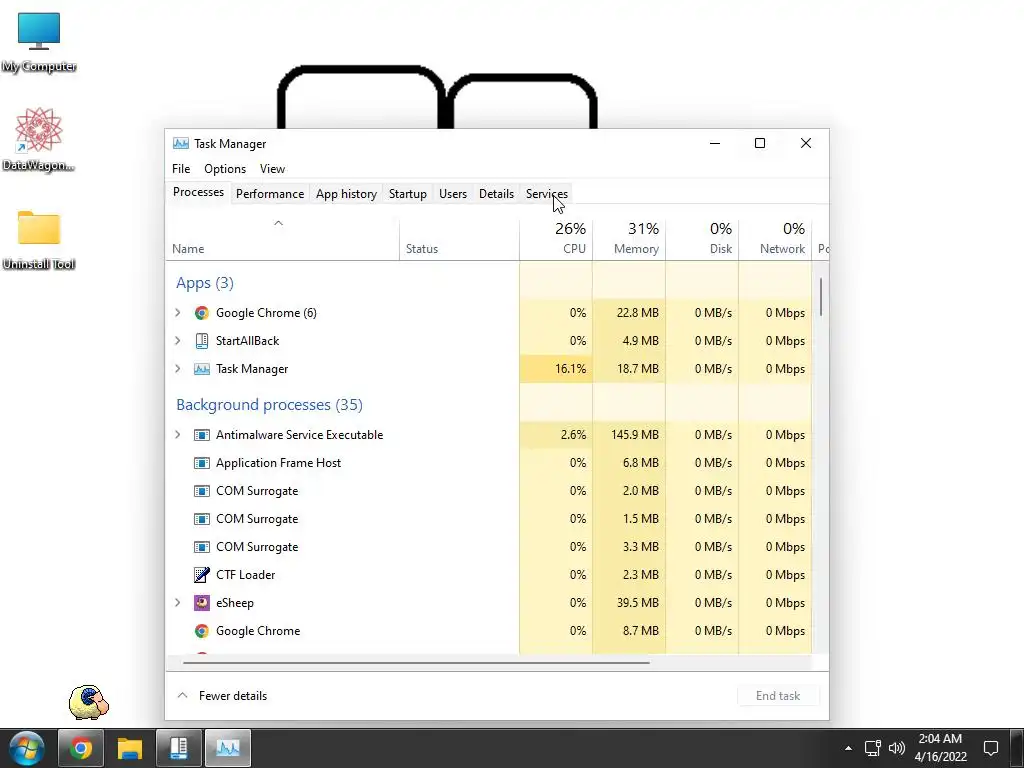Click the StartAllBack process icon
The width and height of the screenshot is (1024, 768).
point(202,341)
